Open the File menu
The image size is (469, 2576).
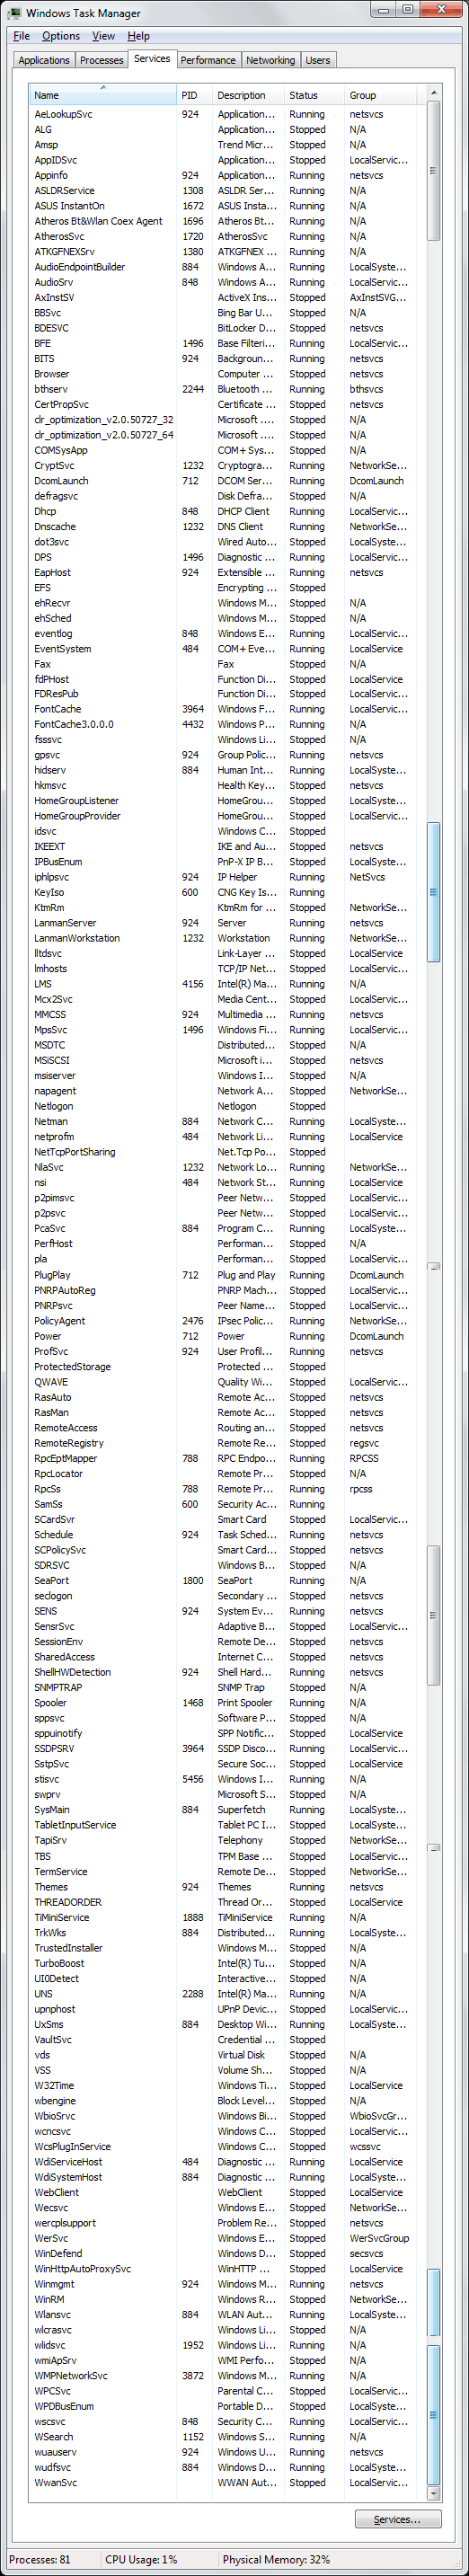click(21, 36)
